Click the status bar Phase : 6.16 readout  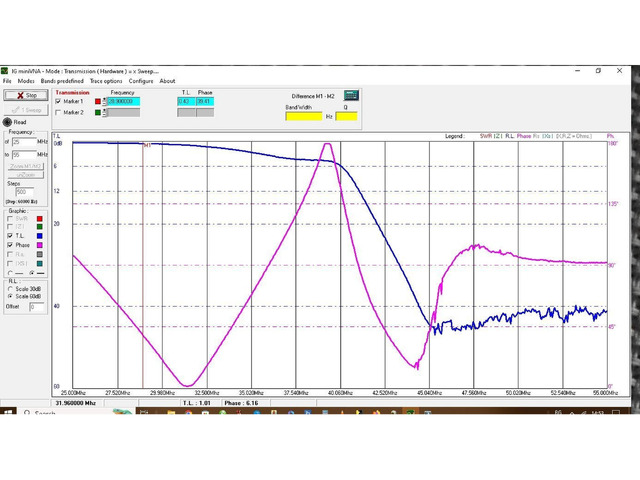click(241, 403)
